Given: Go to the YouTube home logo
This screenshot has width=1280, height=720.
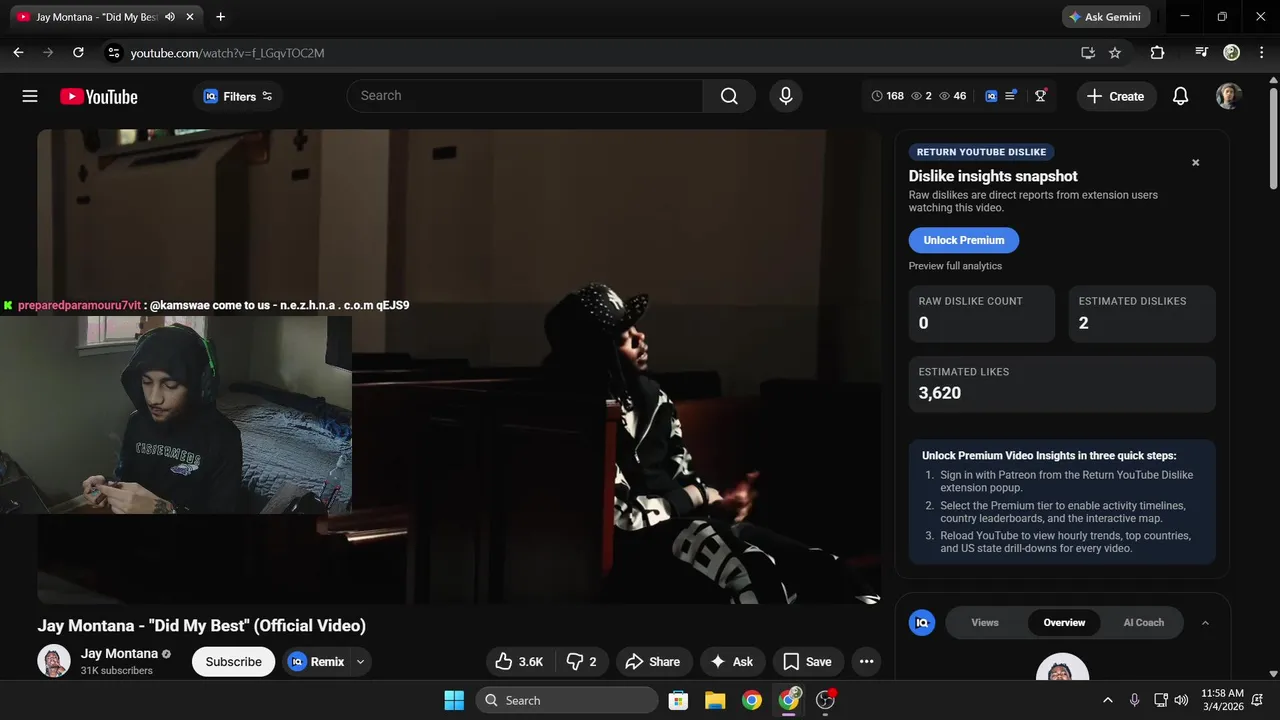Looking at the screenshot, I should pyautogui.click(x=98, y=96).
